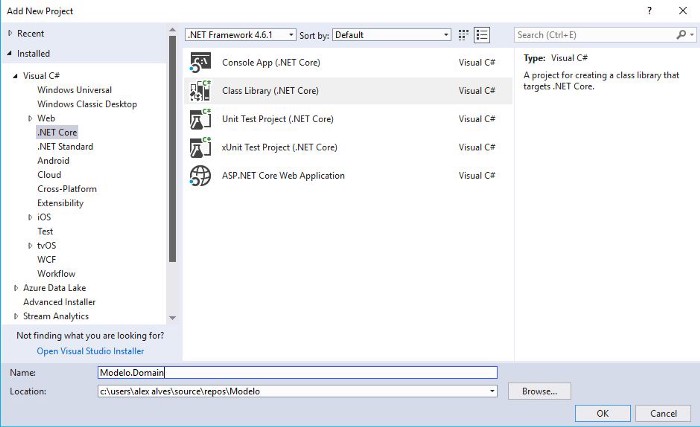Select xUnit Test Project (.NET Core) text

tap(279, 147)
